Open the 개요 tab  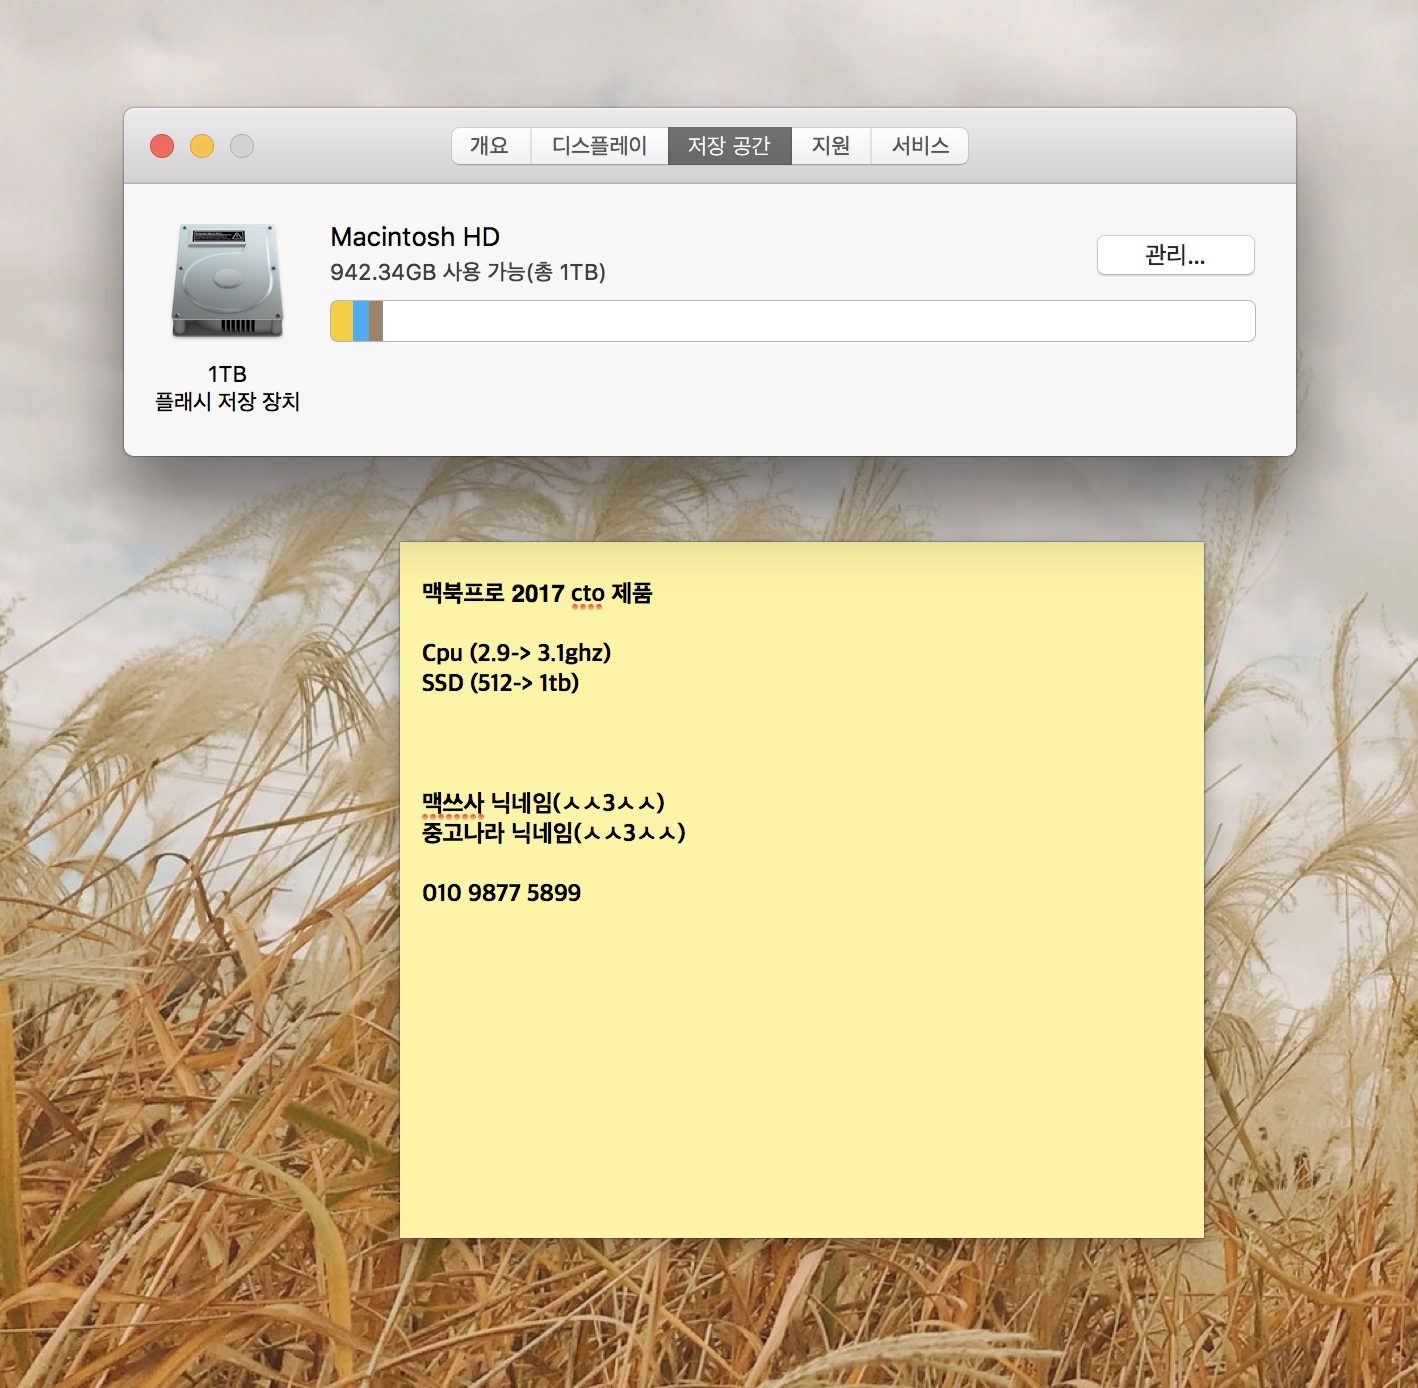pyautogui.click(x=490, y=146)
